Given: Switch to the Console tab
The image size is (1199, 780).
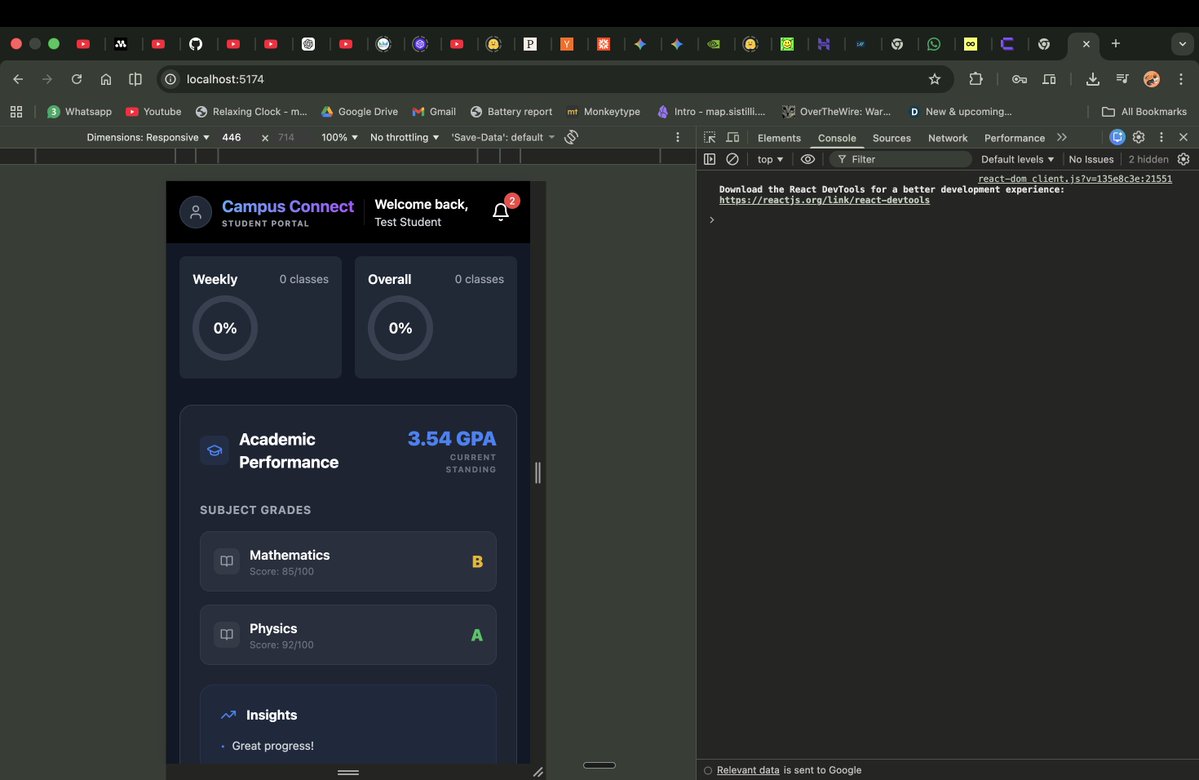Looking at the screenshot, I should [x=837, y=138].
